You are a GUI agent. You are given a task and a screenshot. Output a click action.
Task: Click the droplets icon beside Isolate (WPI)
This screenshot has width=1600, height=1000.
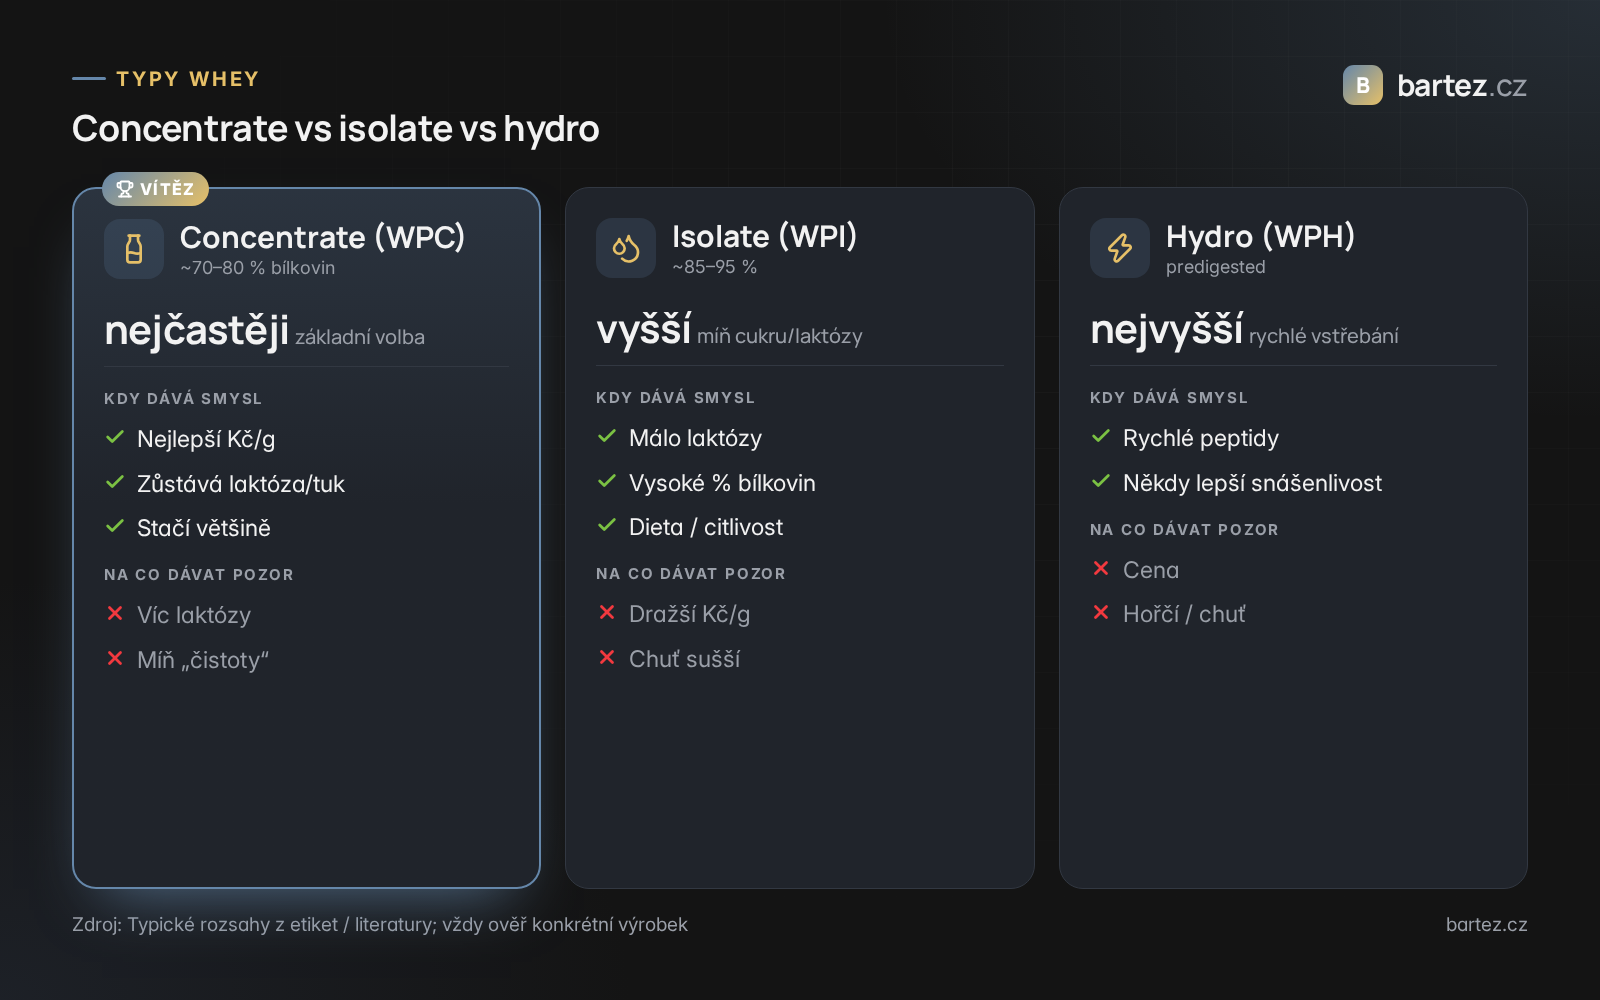(x=626, y=248)
